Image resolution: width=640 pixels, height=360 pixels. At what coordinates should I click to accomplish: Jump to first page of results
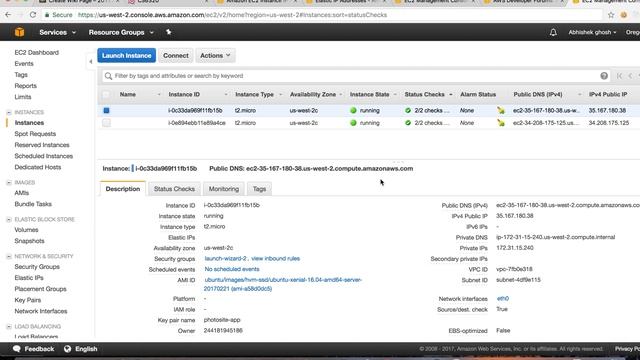[x=620, y=76]
